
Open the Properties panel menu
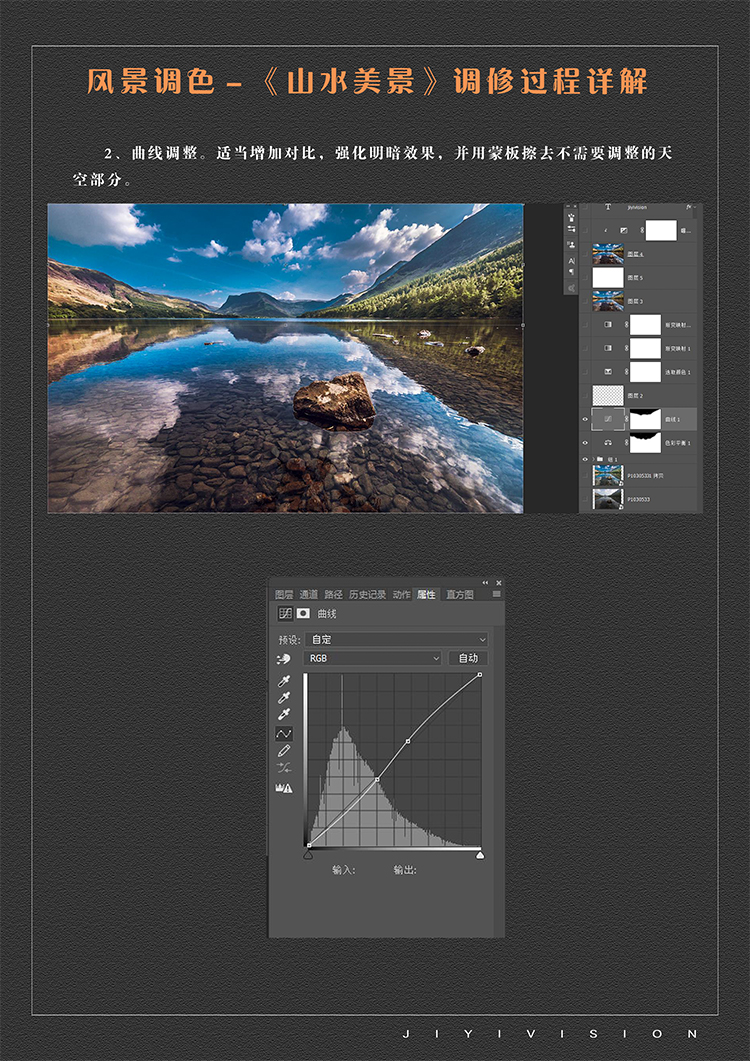pyautogui.click(x=497, y=594)
